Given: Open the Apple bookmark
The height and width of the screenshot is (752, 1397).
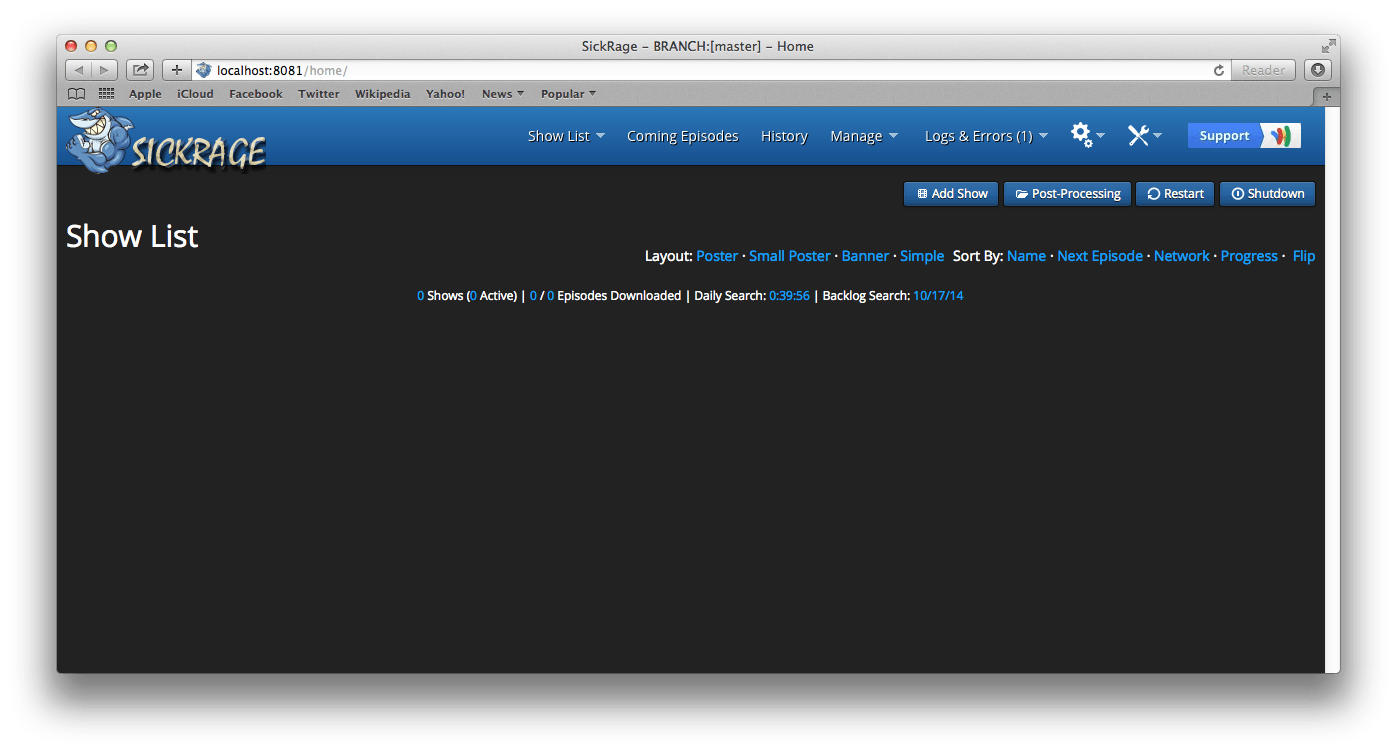Looking at the screenshot, I should (x=145, y=94).
